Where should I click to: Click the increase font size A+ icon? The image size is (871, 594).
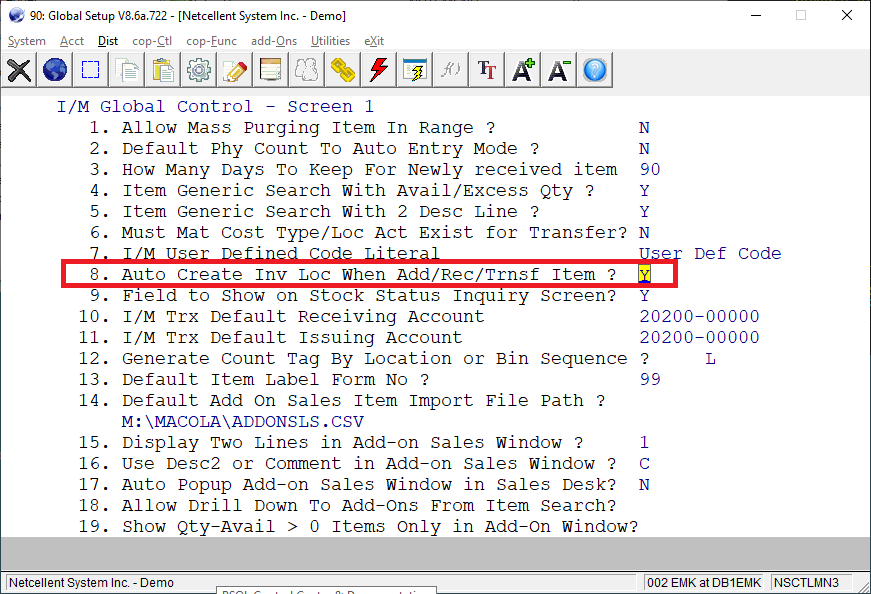[523, 70]
